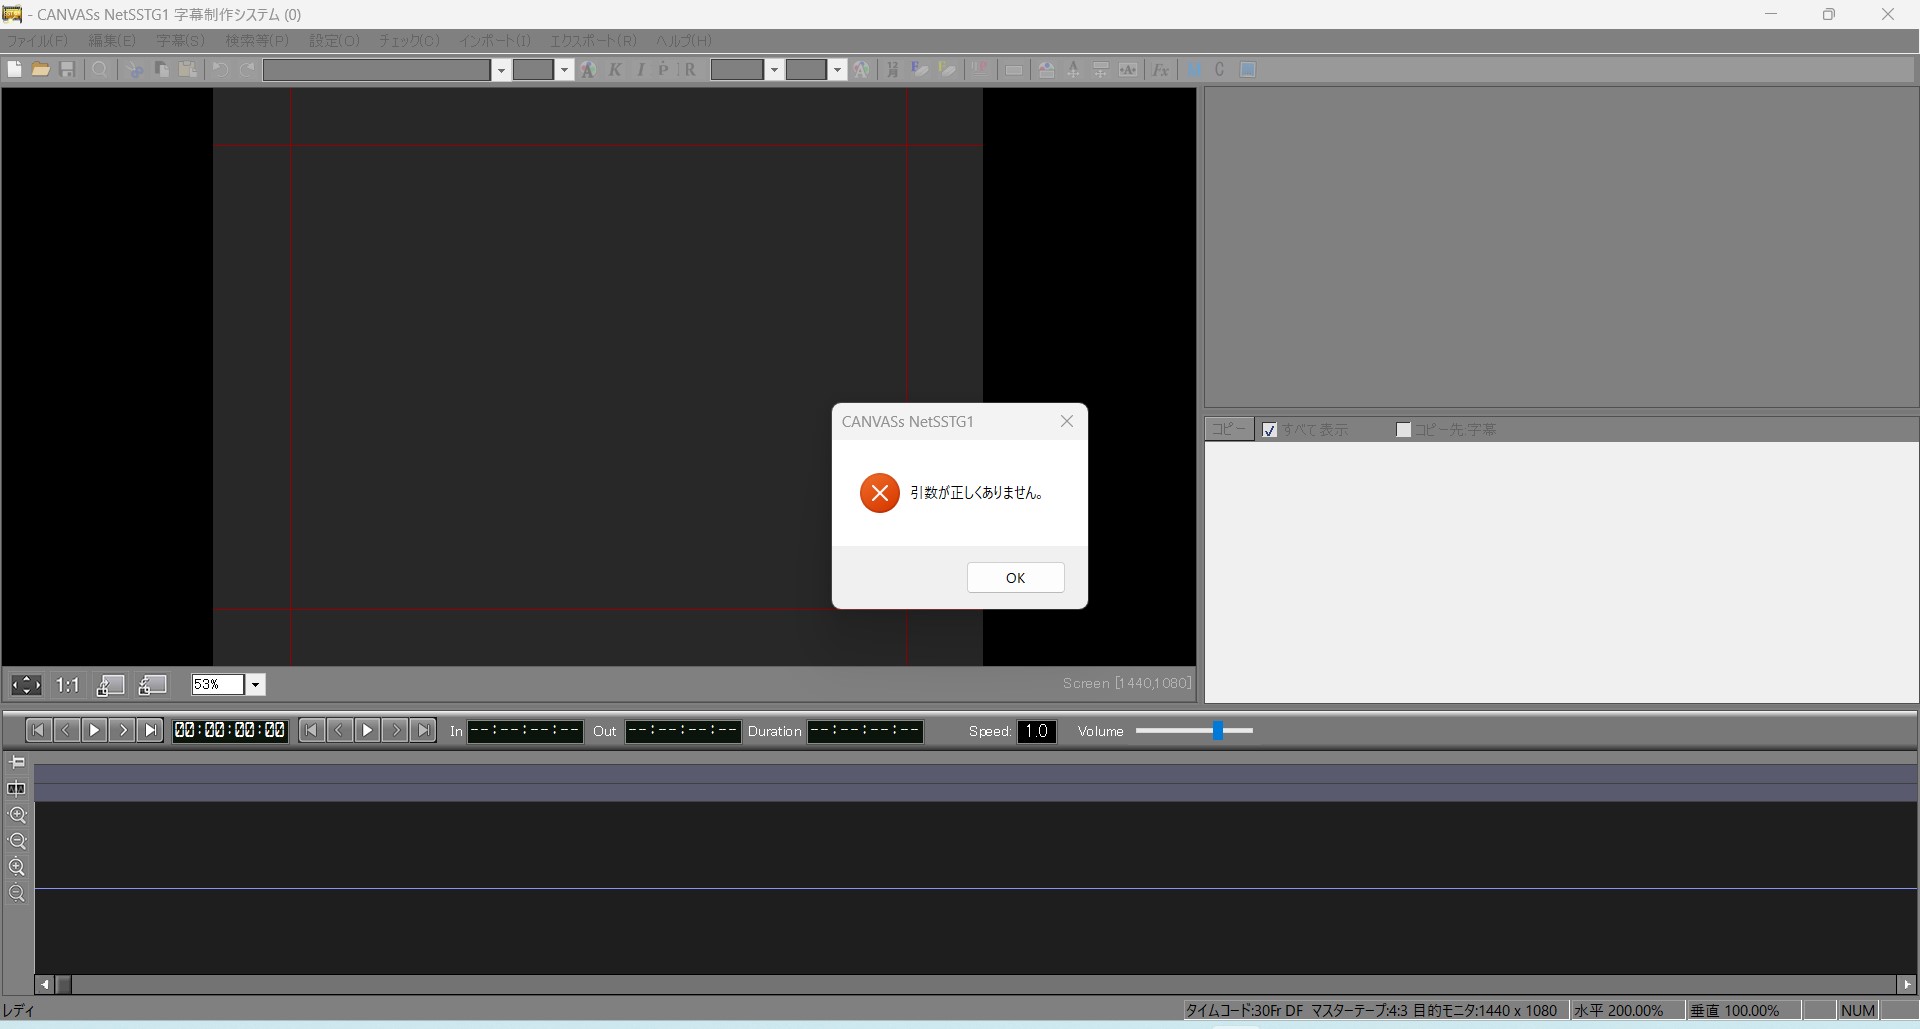The height and width of the screenshot is (1029, 1920).
Task: Click the NUM status bar indicator
Action: point(1858,1011)
